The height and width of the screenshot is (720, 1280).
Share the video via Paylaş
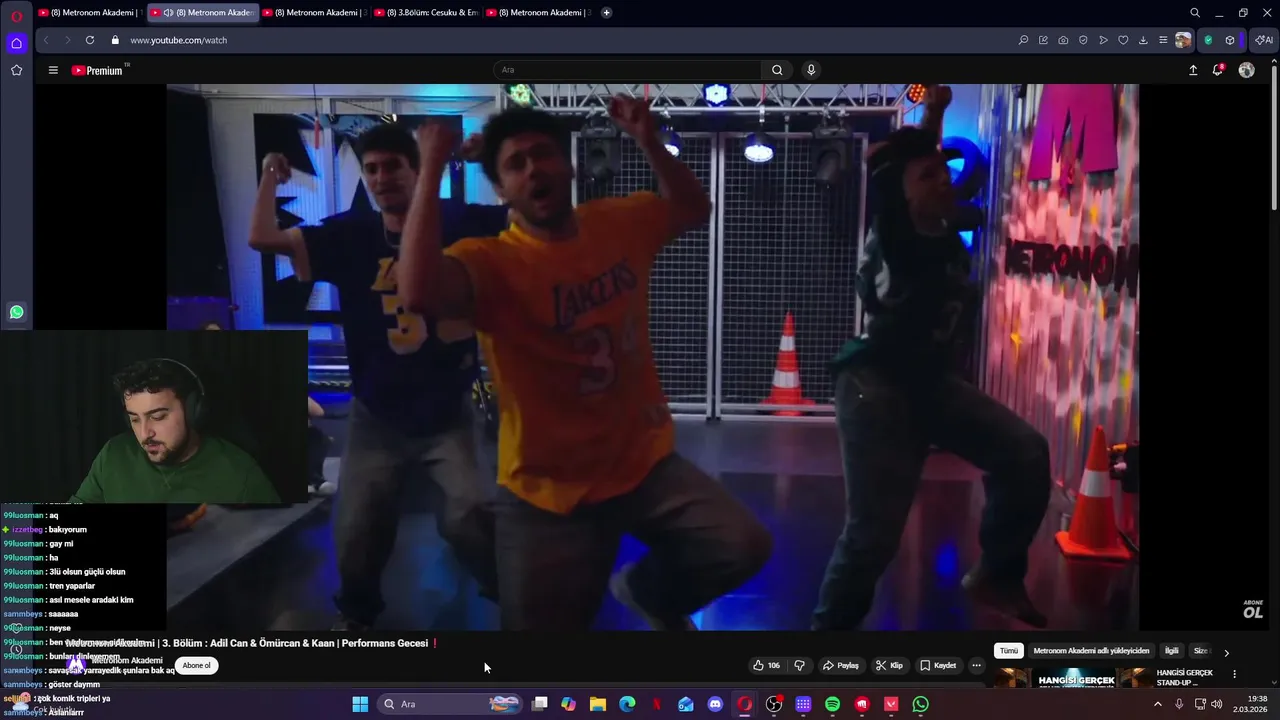tap(841, 665)
